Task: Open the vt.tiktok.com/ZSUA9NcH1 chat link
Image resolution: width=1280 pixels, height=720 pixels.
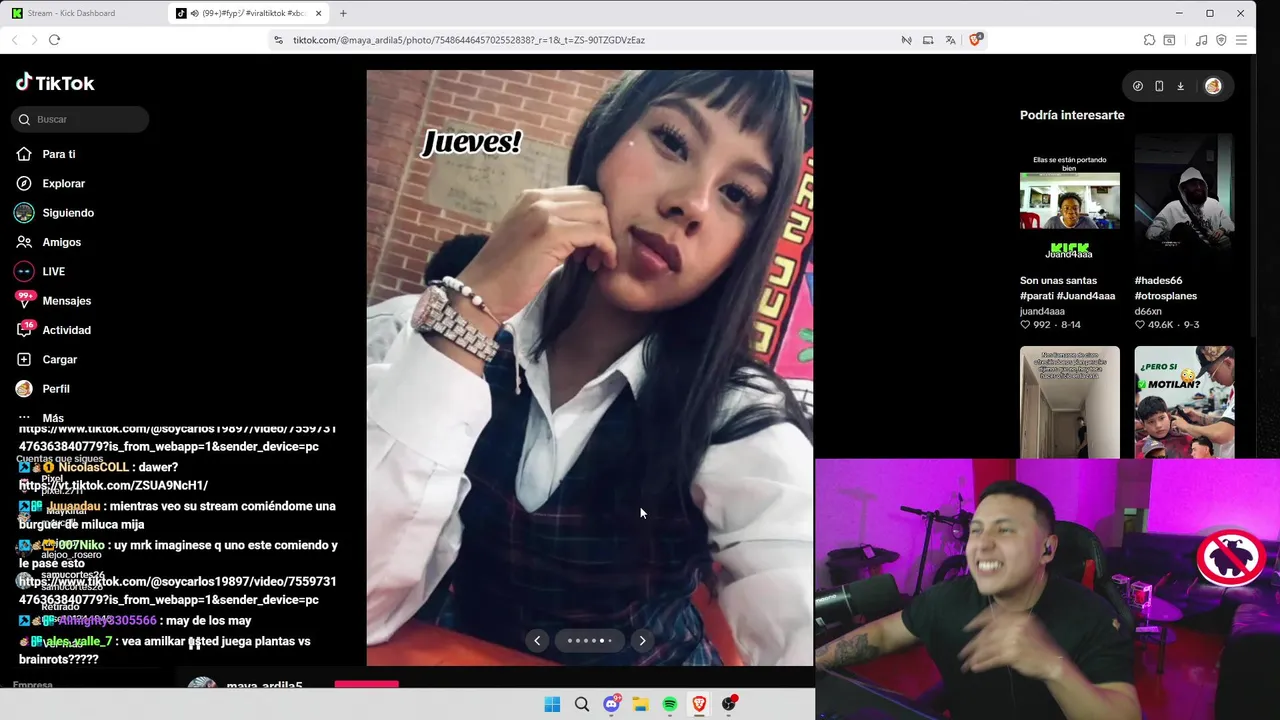Action: click(x=113, y=486)
